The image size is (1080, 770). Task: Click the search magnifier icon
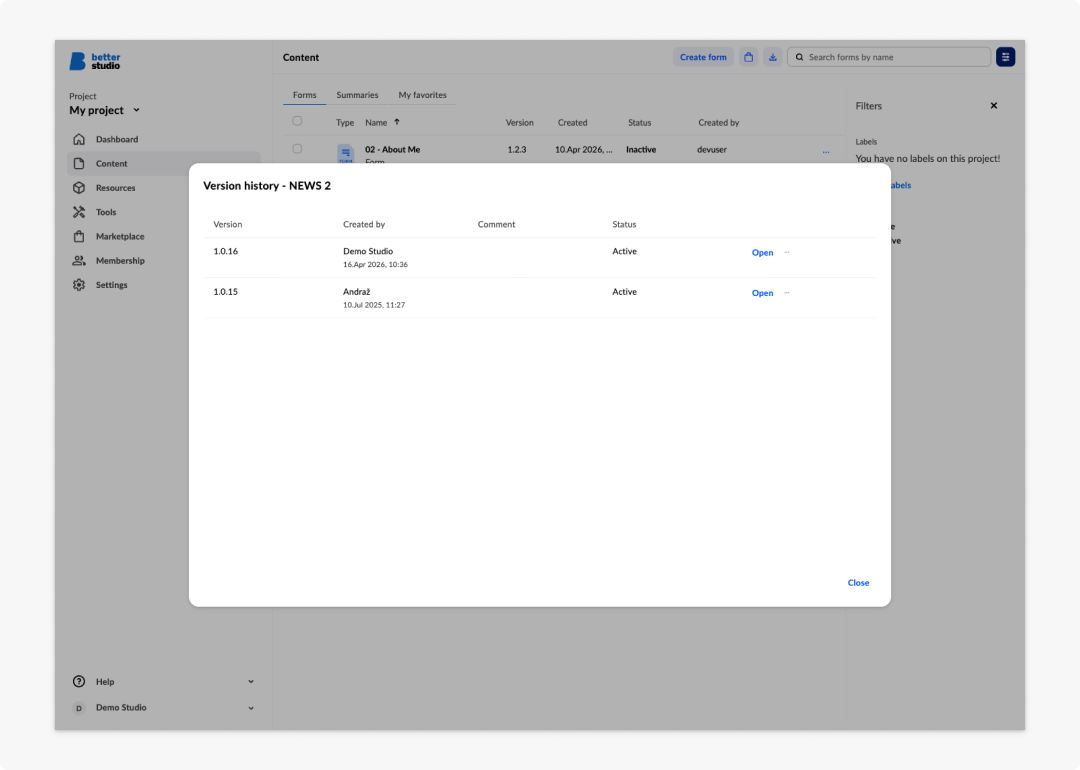tap(800, 57)
